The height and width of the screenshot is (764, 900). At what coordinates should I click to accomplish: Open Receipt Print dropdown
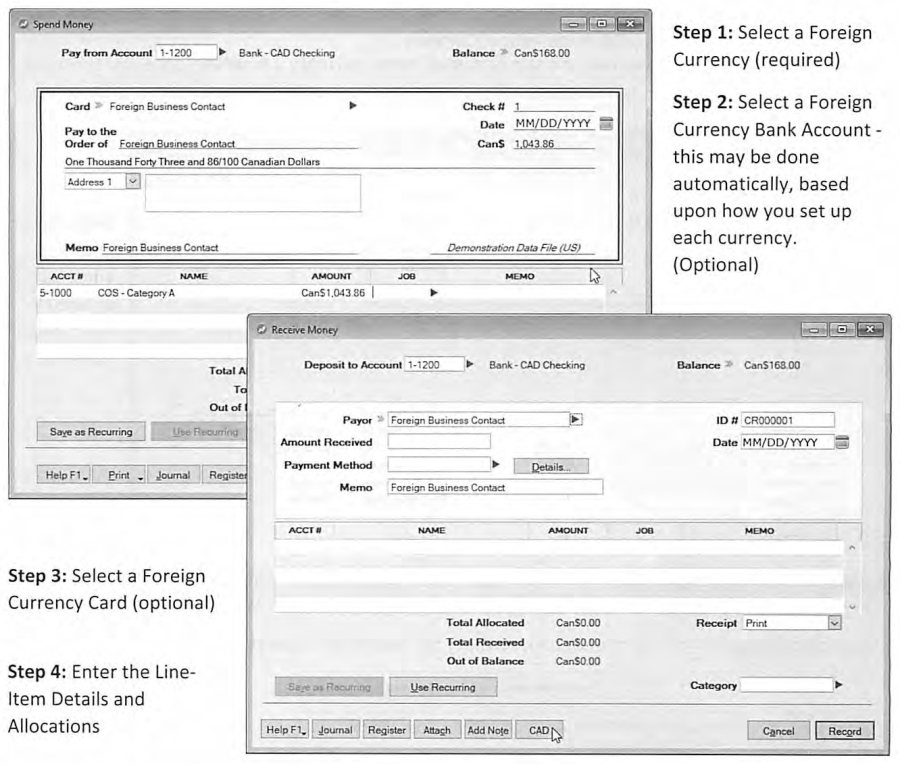click(835, 623)
